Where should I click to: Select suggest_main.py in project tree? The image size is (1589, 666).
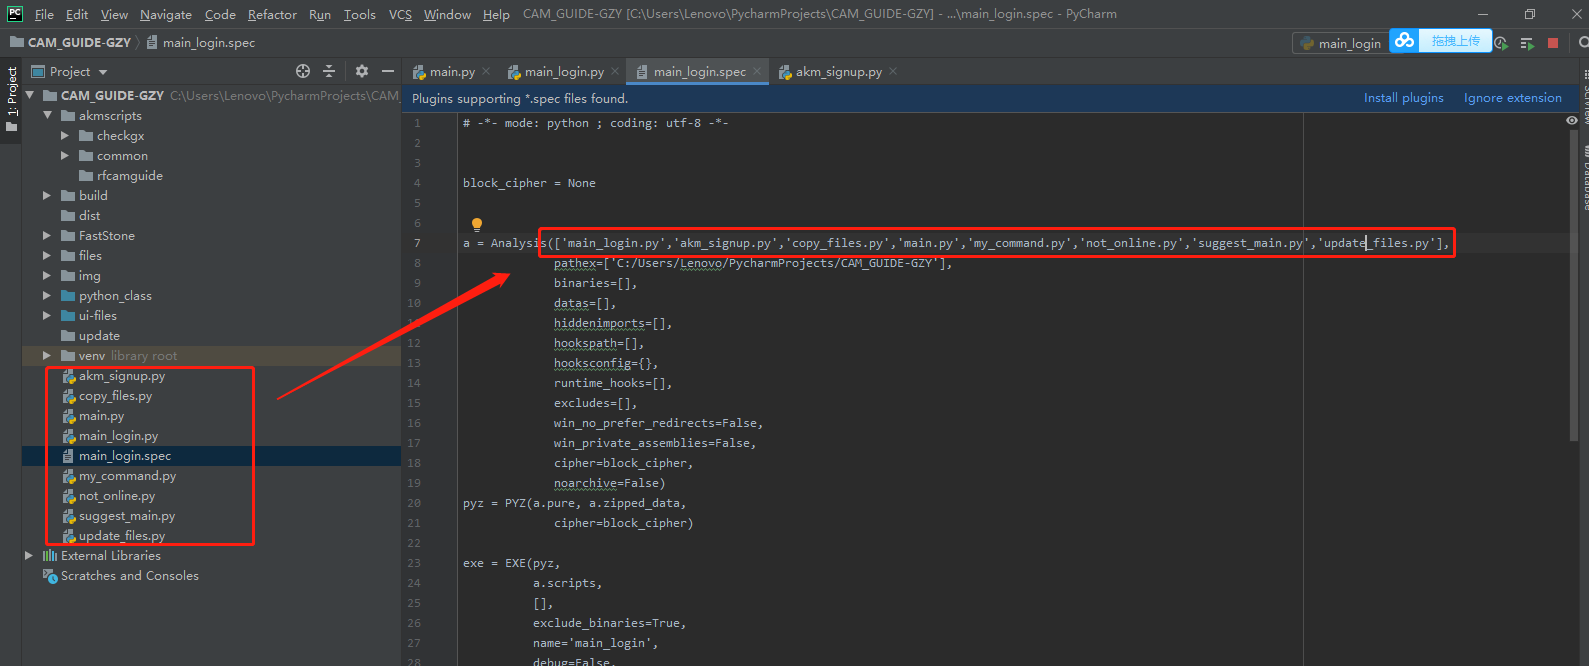click(x=127, y=516)
